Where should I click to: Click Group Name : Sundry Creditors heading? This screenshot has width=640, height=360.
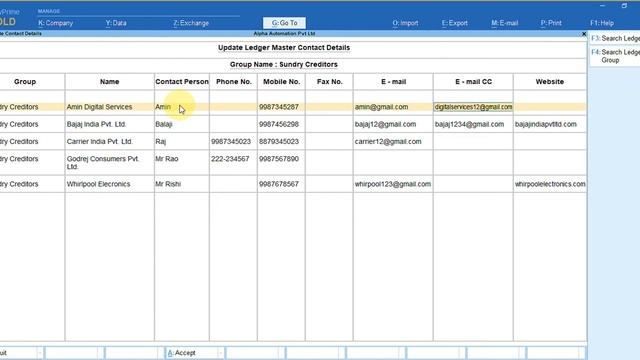[x=284, y=64]
